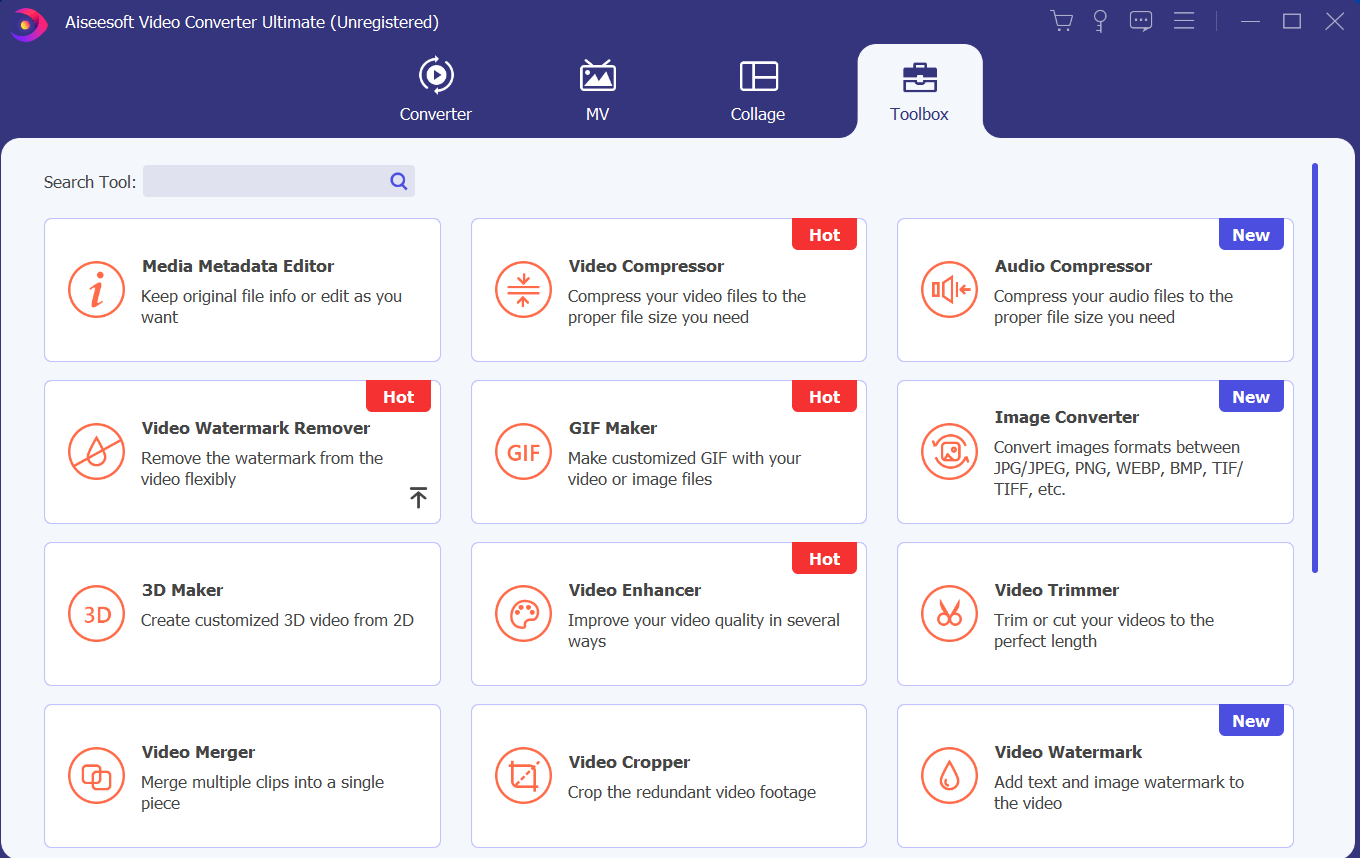Switch to the MV tab
This screenshot has height=858, width=1360.
point(597,90)
